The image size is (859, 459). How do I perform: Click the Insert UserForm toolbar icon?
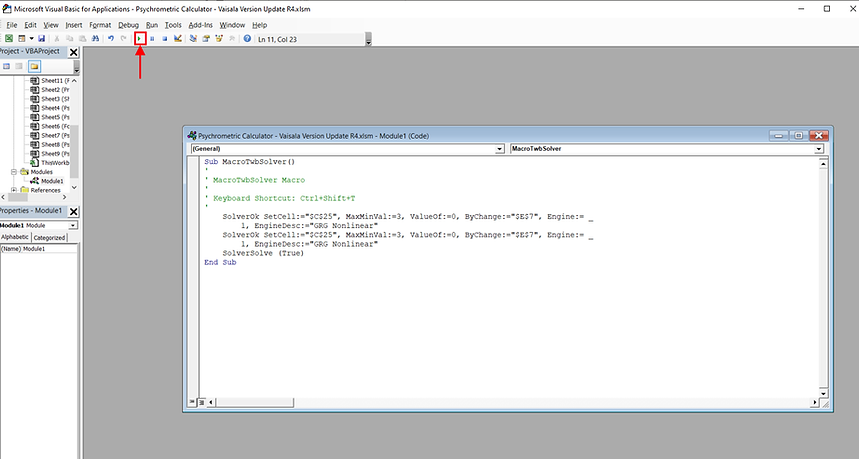pyautogui.click(x=22, y=39)
